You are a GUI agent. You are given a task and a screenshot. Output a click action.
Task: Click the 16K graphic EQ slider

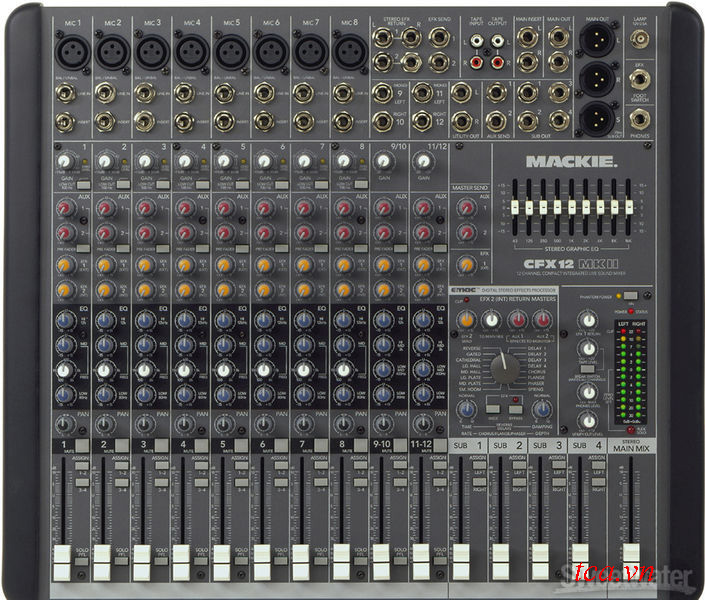[629, 207]
